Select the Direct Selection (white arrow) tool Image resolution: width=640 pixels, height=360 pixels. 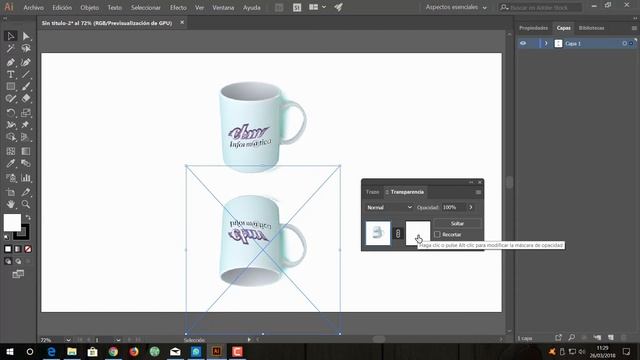[26, 36]
